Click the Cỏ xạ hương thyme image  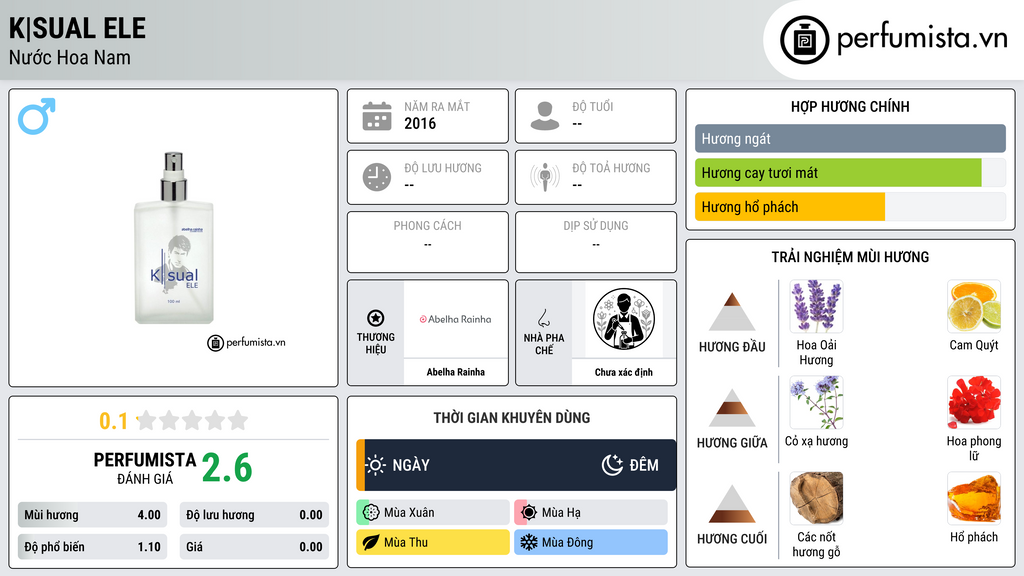(816, 402)
